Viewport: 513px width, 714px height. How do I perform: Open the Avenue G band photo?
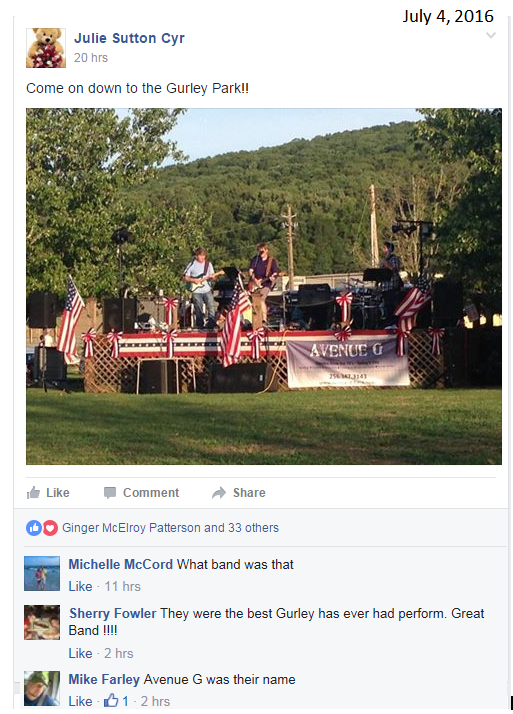click(264, 286)
